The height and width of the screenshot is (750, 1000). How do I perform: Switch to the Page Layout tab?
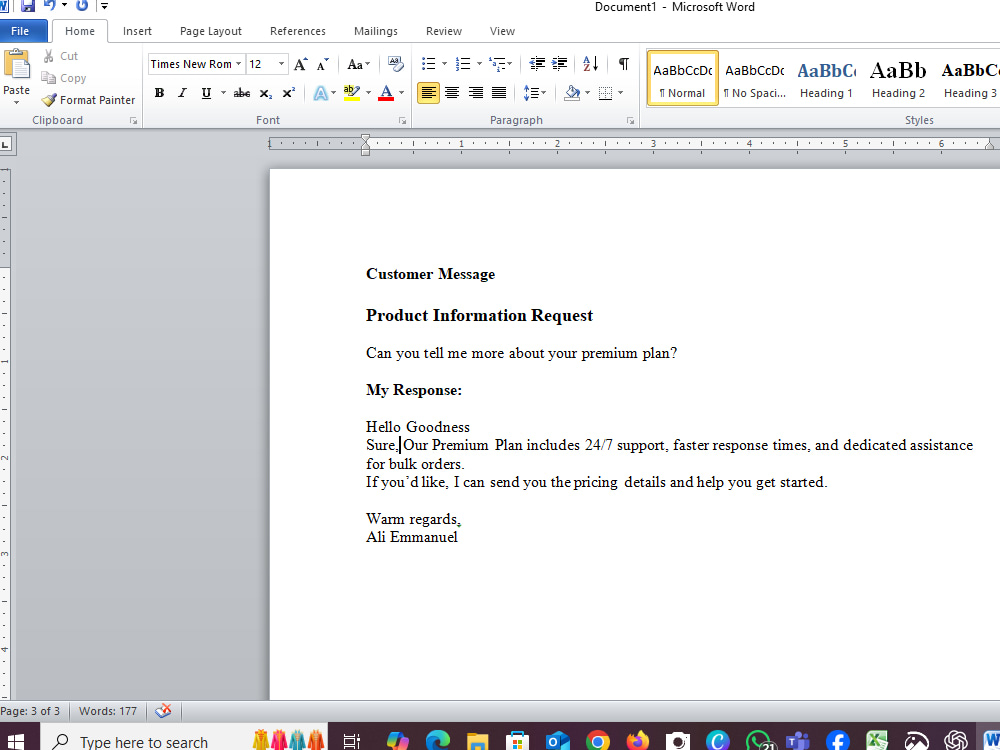210,31
